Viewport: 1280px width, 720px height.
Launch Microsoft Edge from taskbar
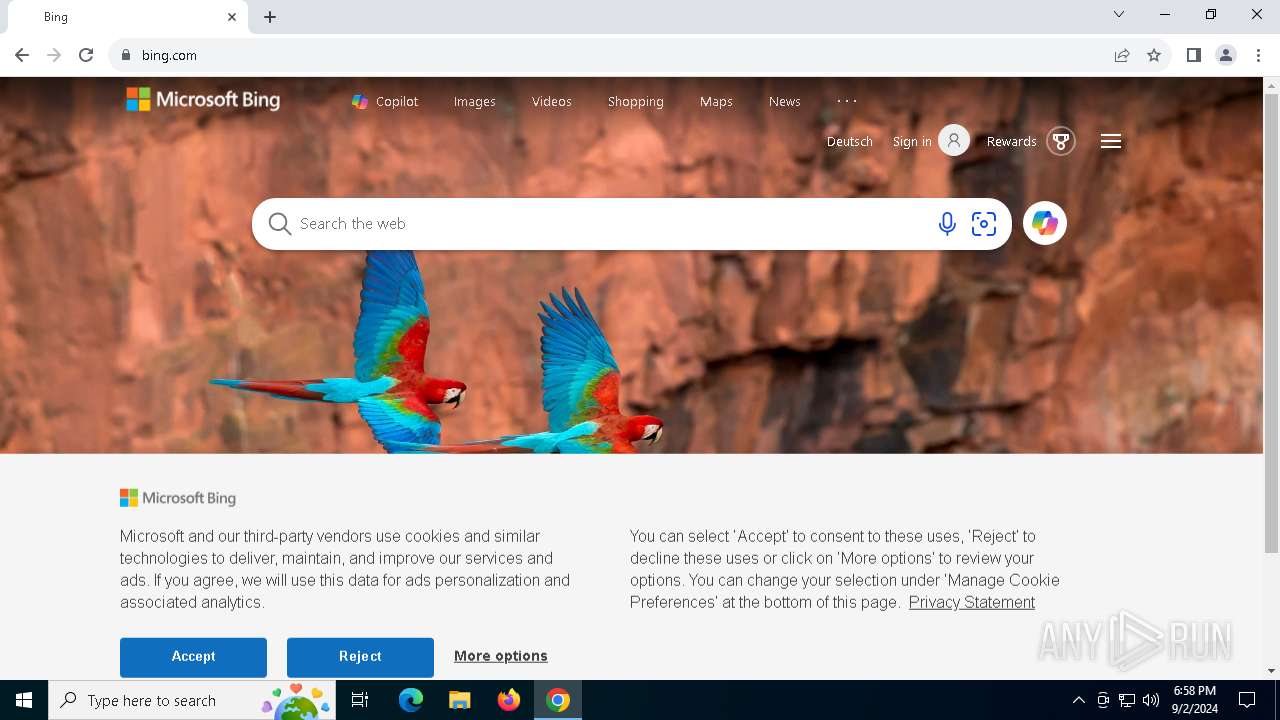(x=411, y=700)
